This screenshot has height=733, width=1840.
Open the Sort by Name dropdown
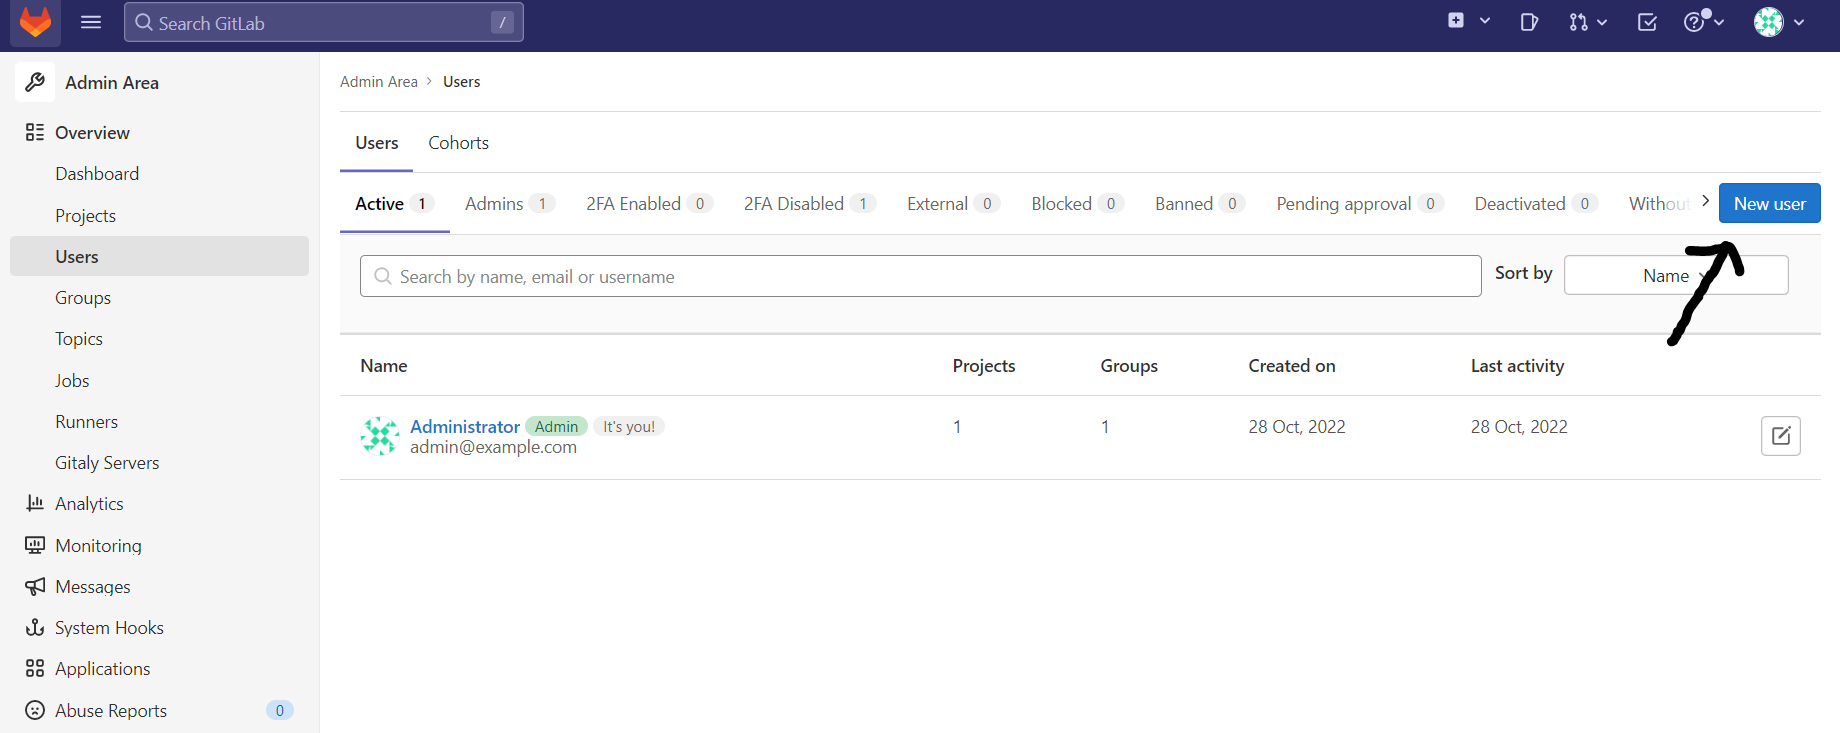click(x=1676, y=275)
